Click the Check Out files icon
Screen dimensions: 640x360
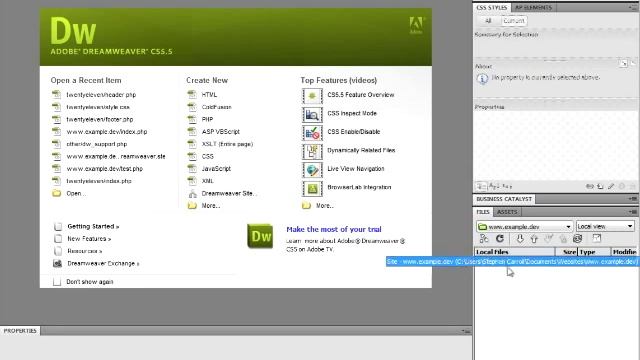[x=549, y=239]
